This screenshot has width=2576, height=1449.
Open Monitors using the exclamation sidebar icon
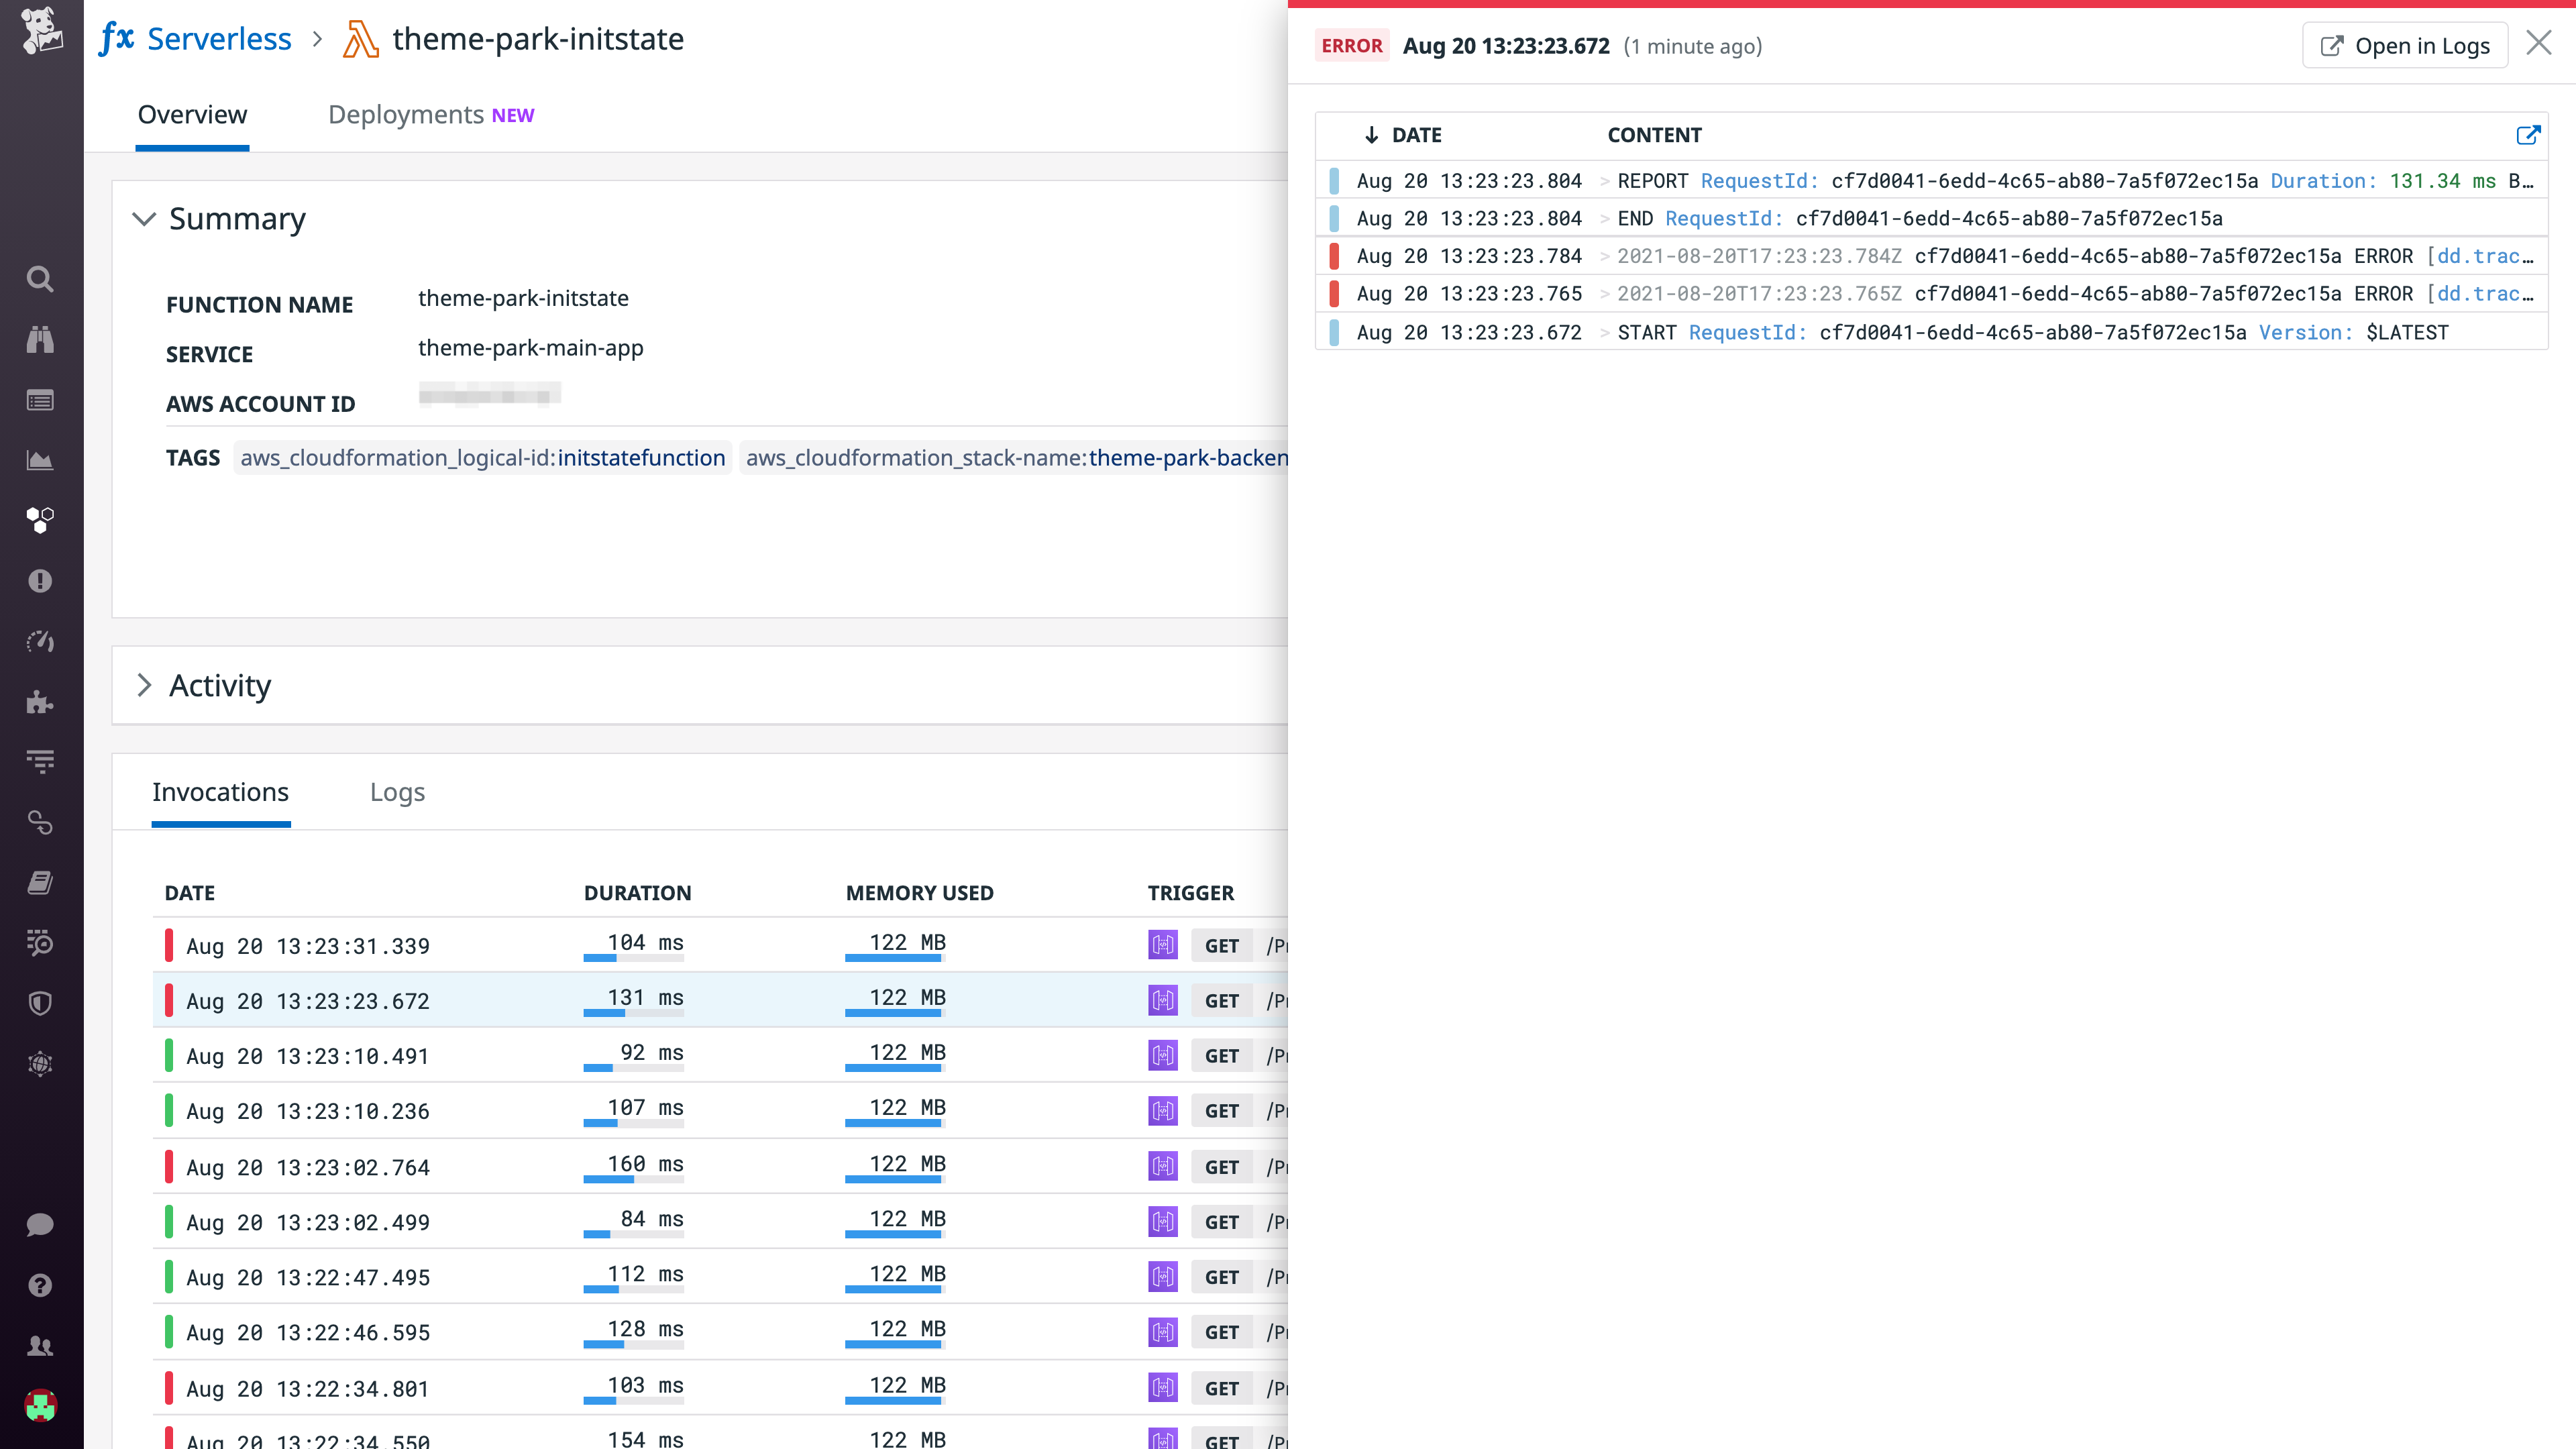pyautogui.click(x=40, y=581)
